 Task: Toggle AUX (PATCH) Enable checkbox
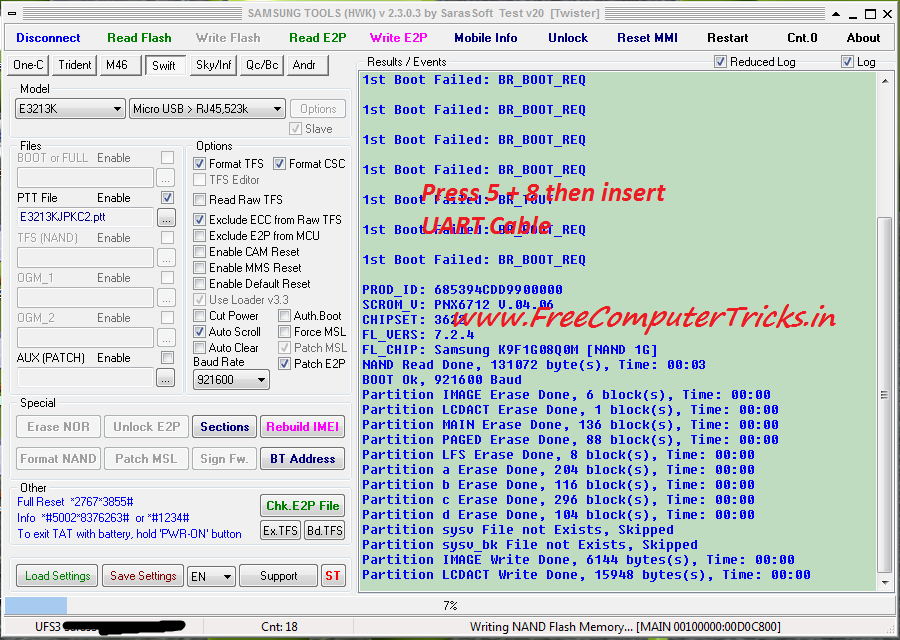tap(167, 358)
